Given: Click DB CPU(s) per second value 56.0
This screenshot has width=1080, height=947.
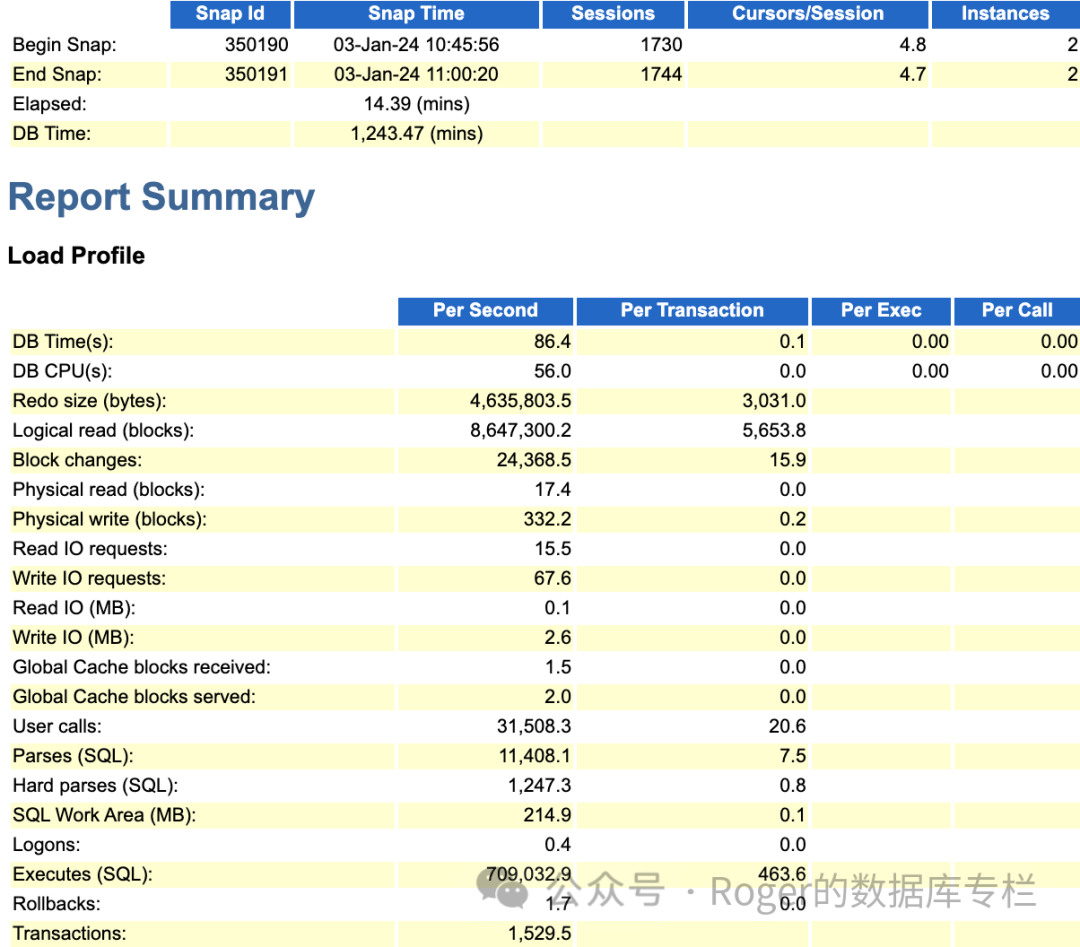Looking at the screenshot, I should [x=552, y=371].
